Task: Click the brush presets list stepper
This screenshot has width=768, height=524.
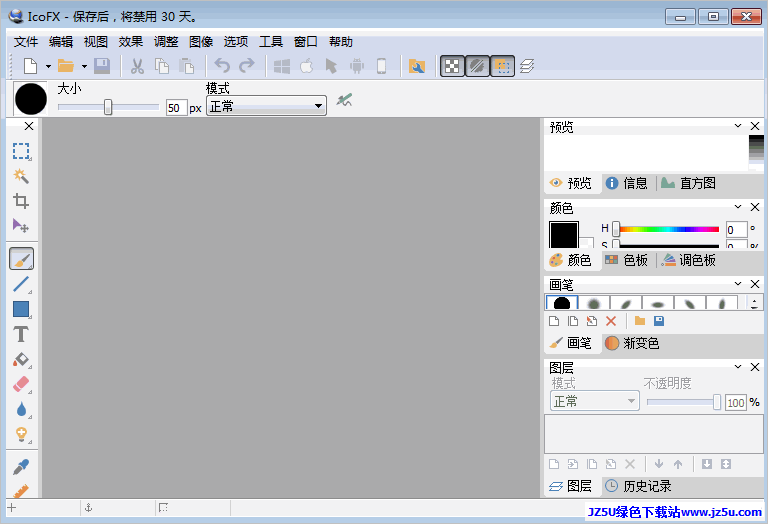Action: (754, 303)
